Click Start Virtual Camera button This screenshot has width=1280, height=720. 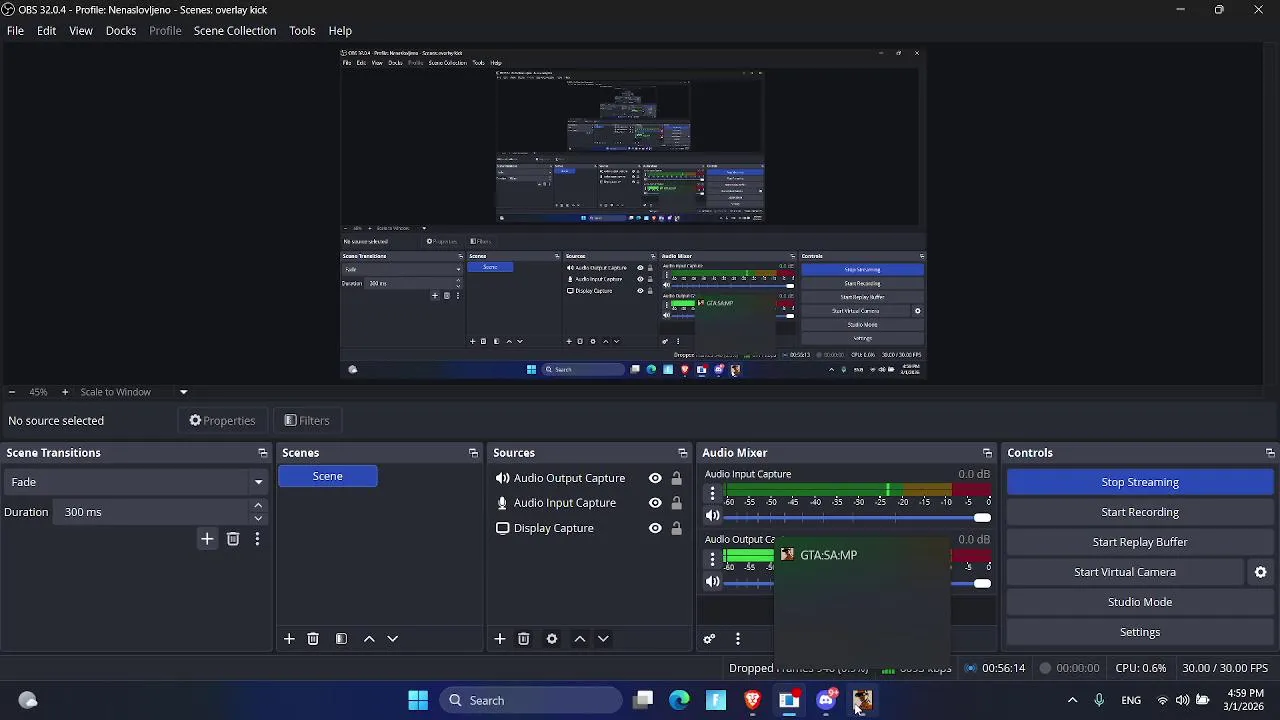[x=1125, y=572]
